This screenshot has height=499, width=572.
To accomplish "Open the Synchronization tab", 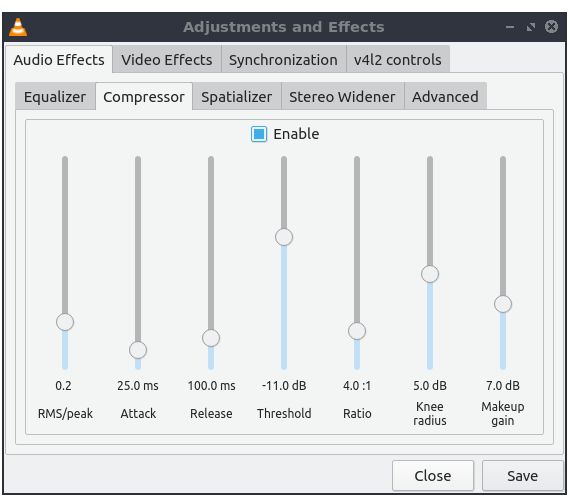I will 283,60.
